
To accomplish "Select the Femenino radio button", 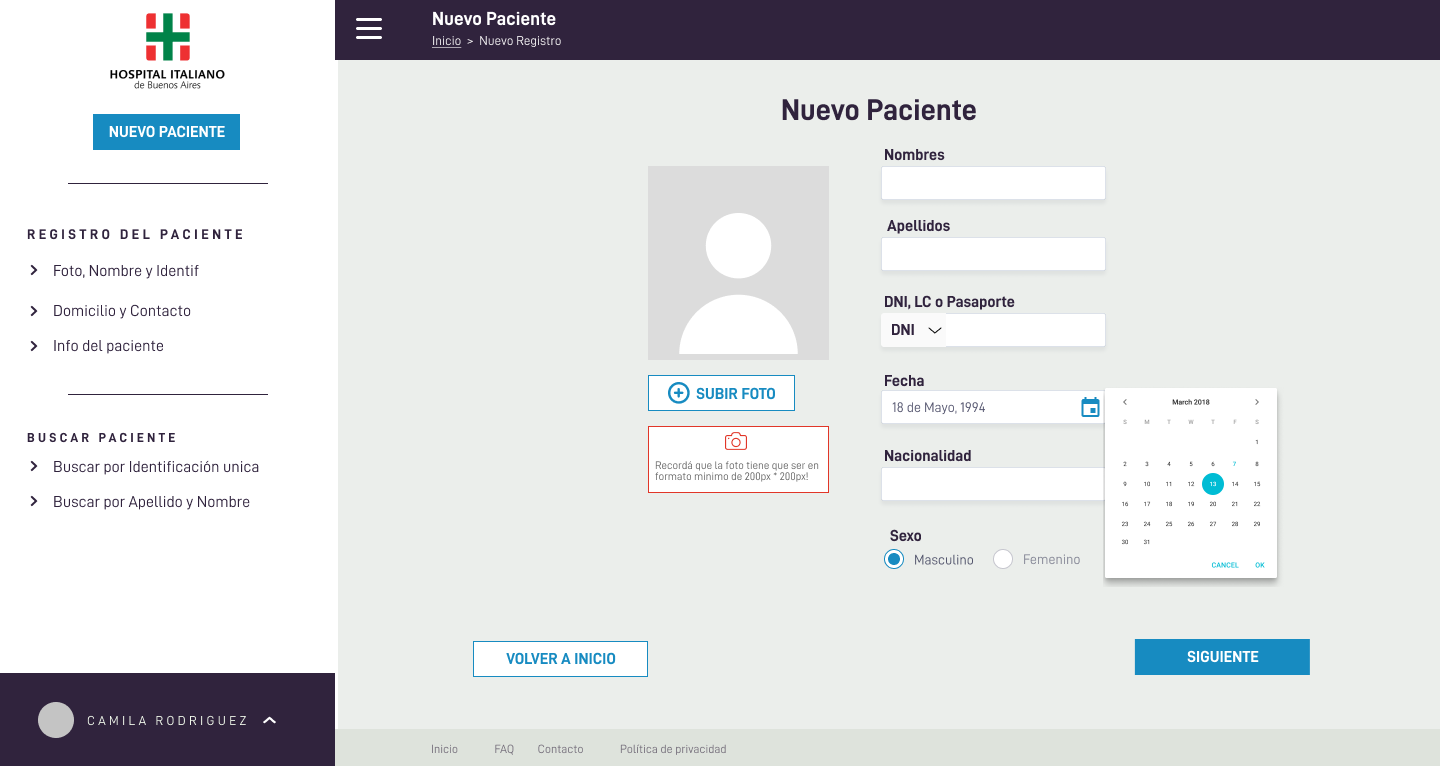I will point(1003,560).
